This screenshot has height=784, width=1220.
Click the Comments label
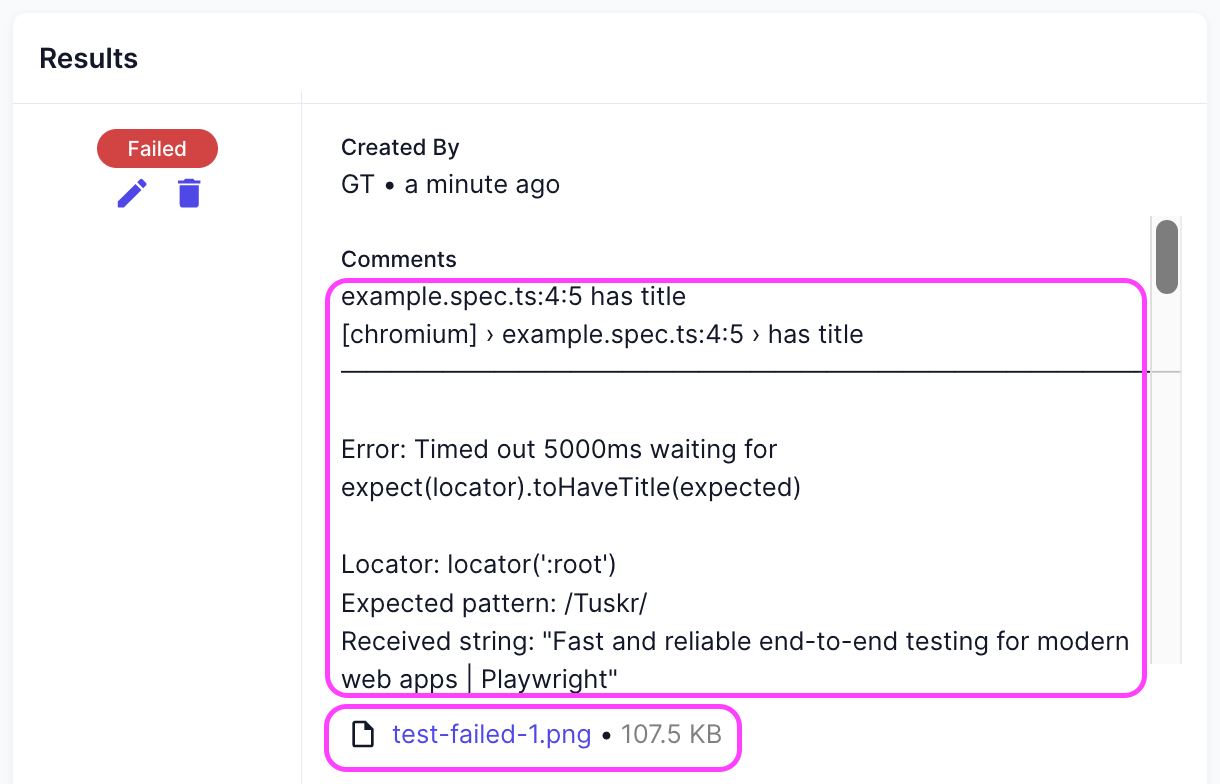(x=398, y=260)
